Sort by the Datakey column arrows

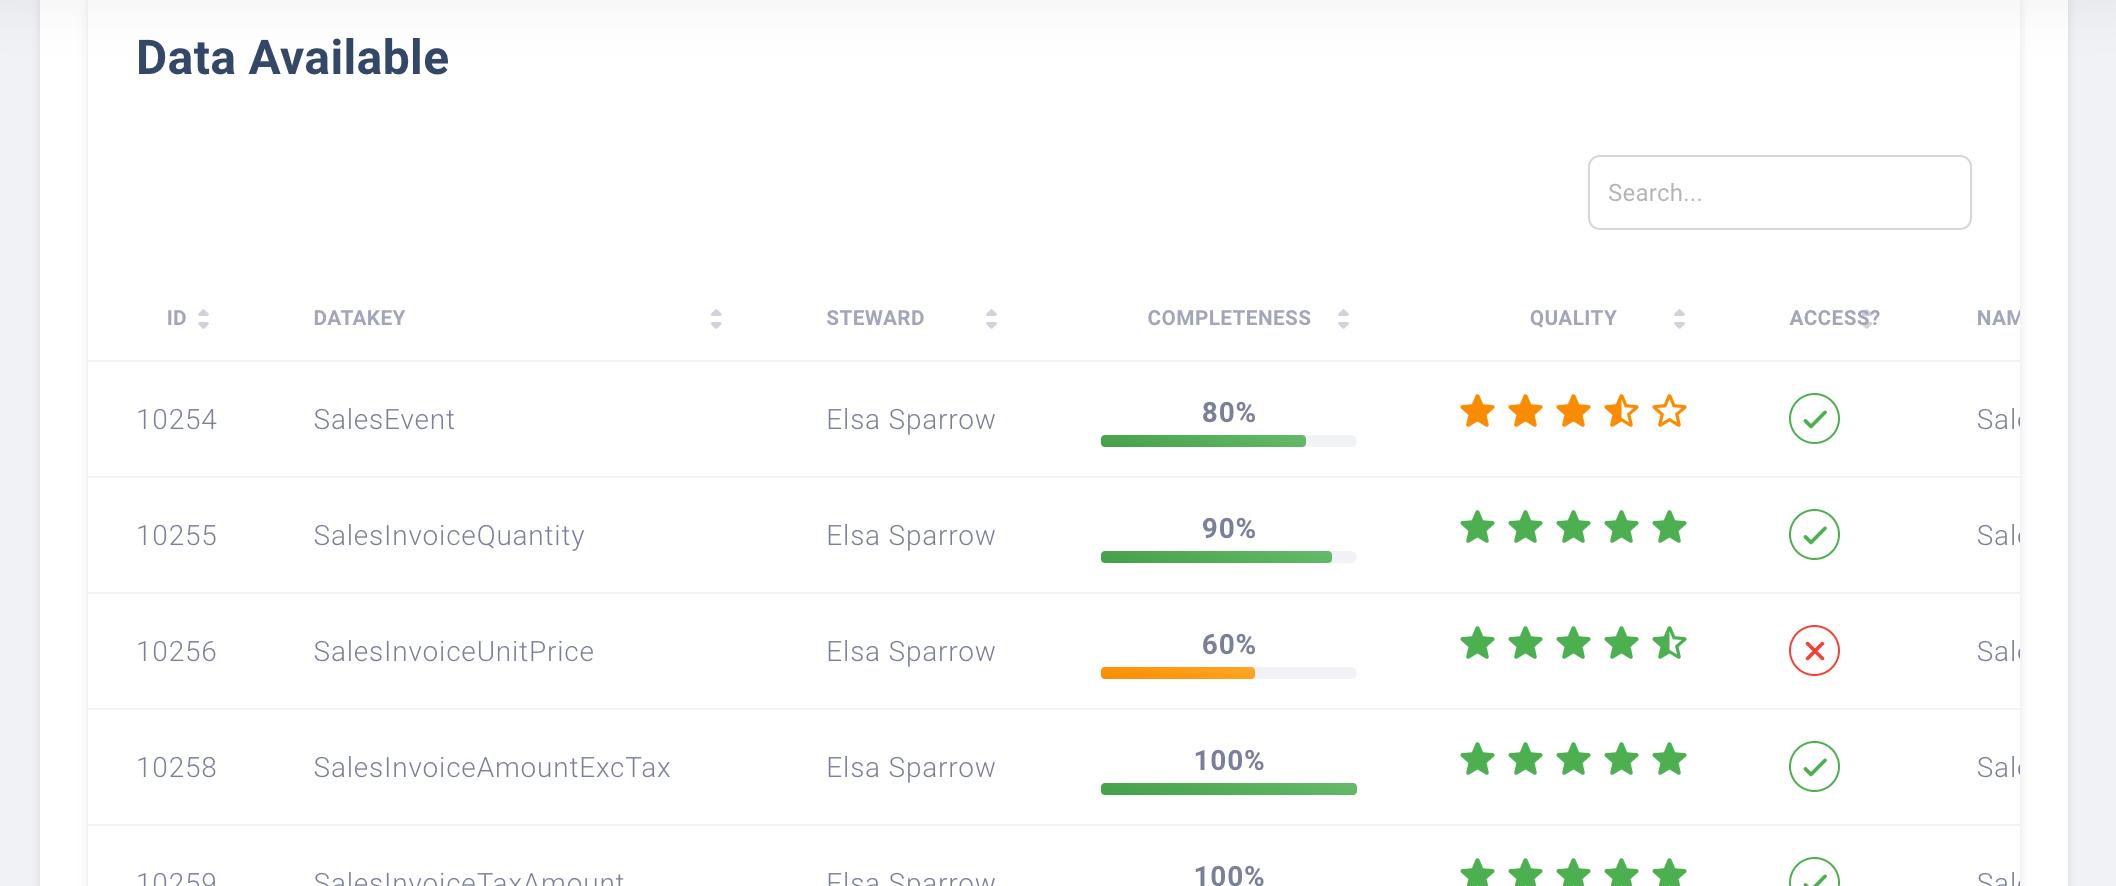716,319
